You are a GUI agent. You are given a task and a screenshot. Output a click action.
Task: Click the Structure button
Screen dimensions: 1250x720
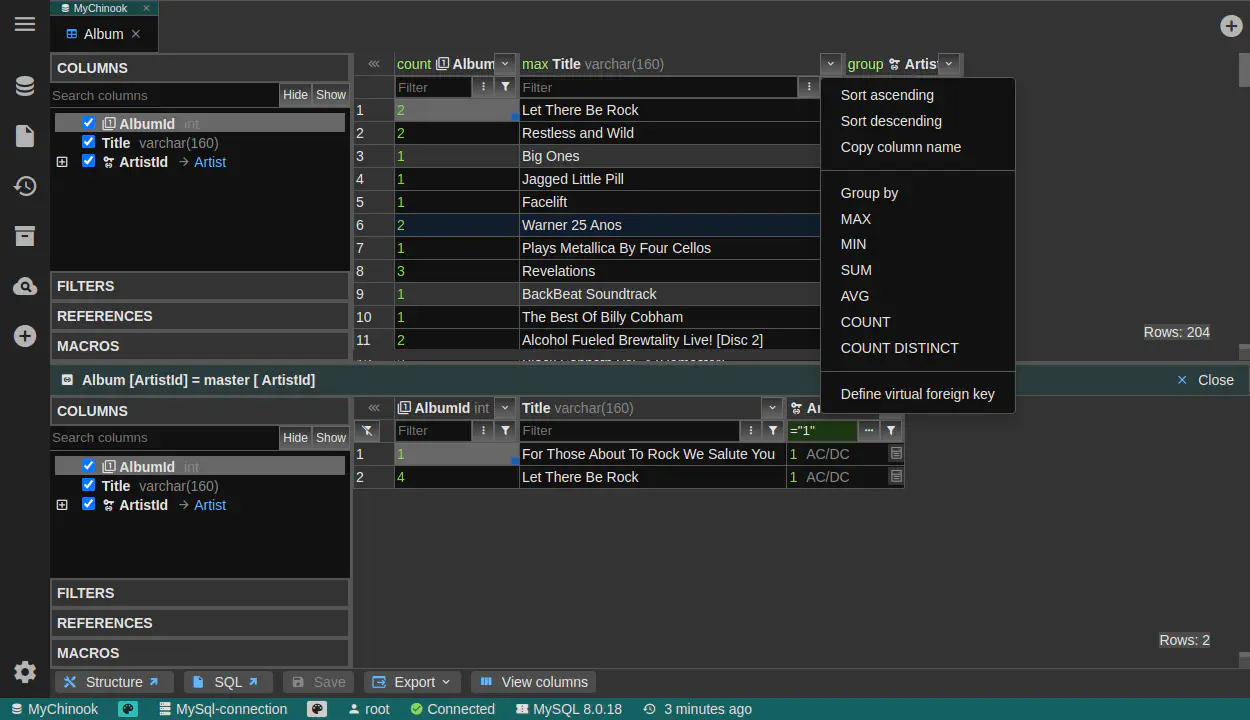(x=113, y=682)
